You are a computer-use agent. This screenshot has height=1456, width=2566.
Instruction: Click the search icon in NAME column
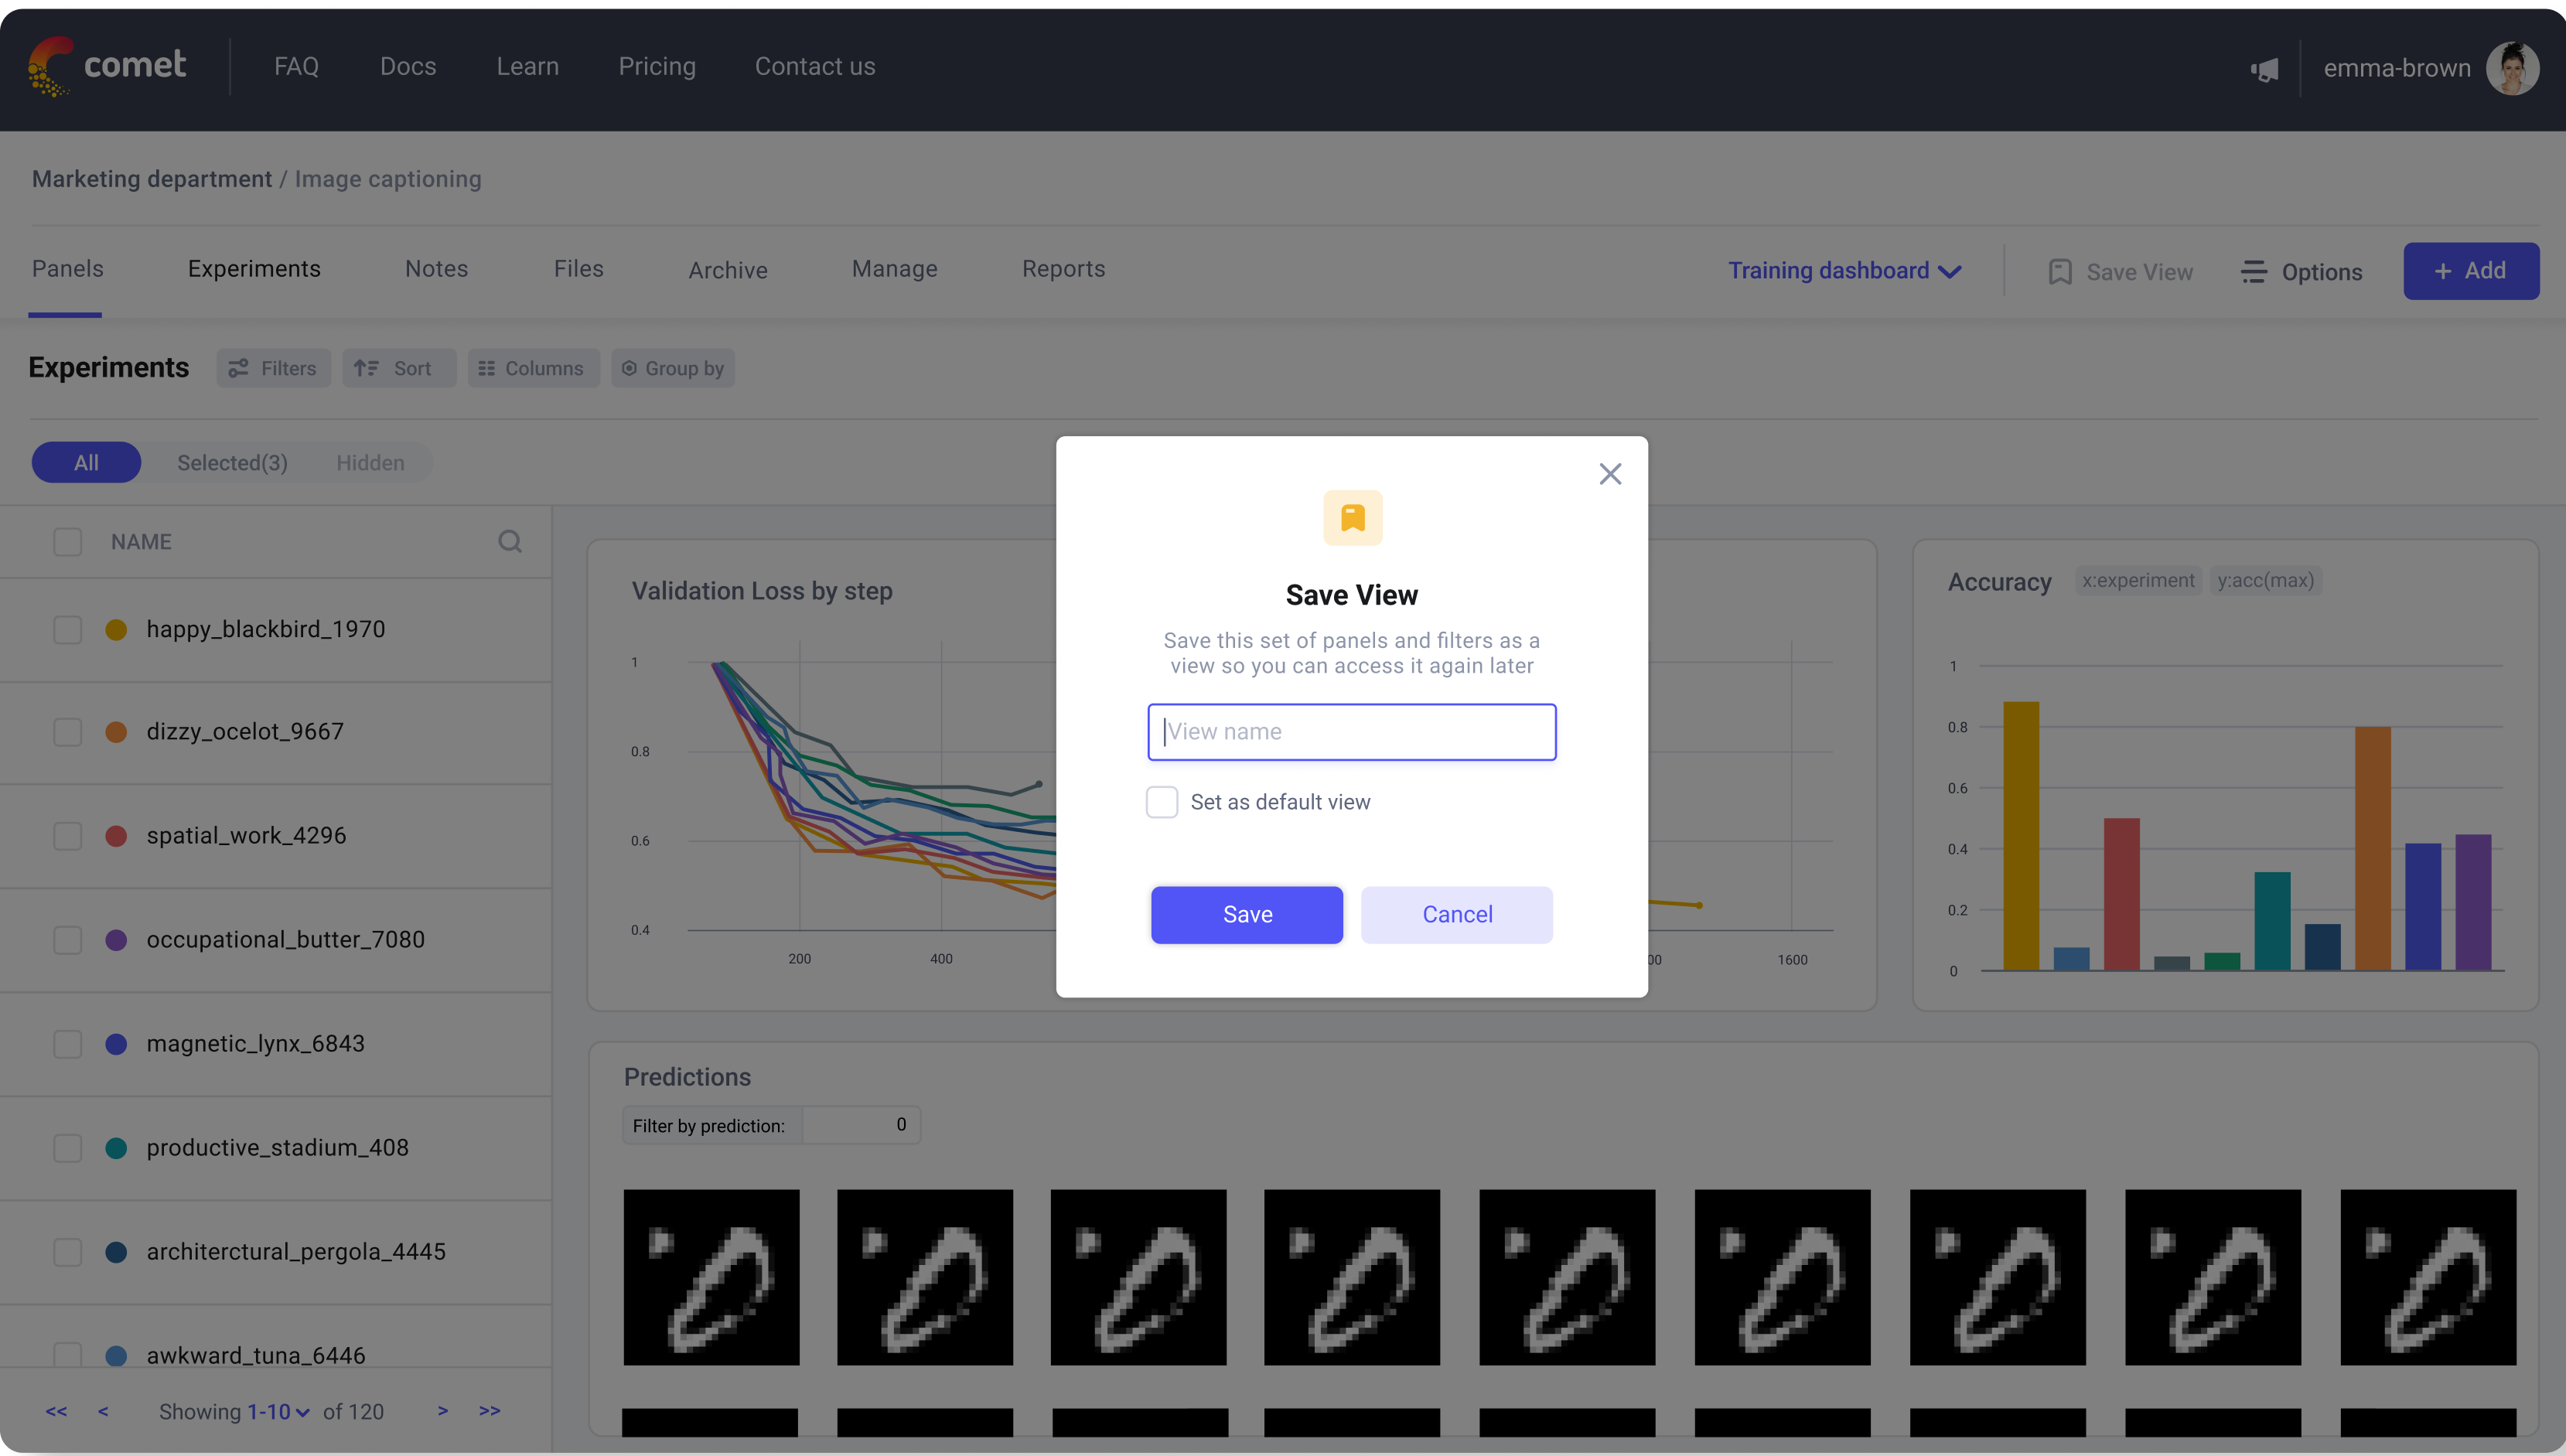click(x=510, y=541)
